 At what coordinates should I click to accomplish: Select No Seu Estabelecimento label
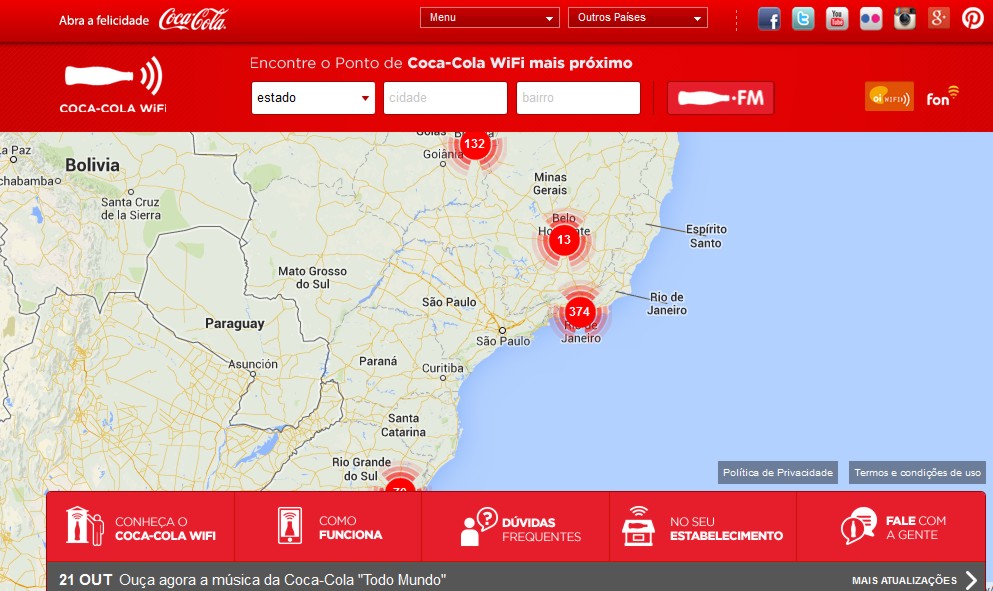coord(726,529)
